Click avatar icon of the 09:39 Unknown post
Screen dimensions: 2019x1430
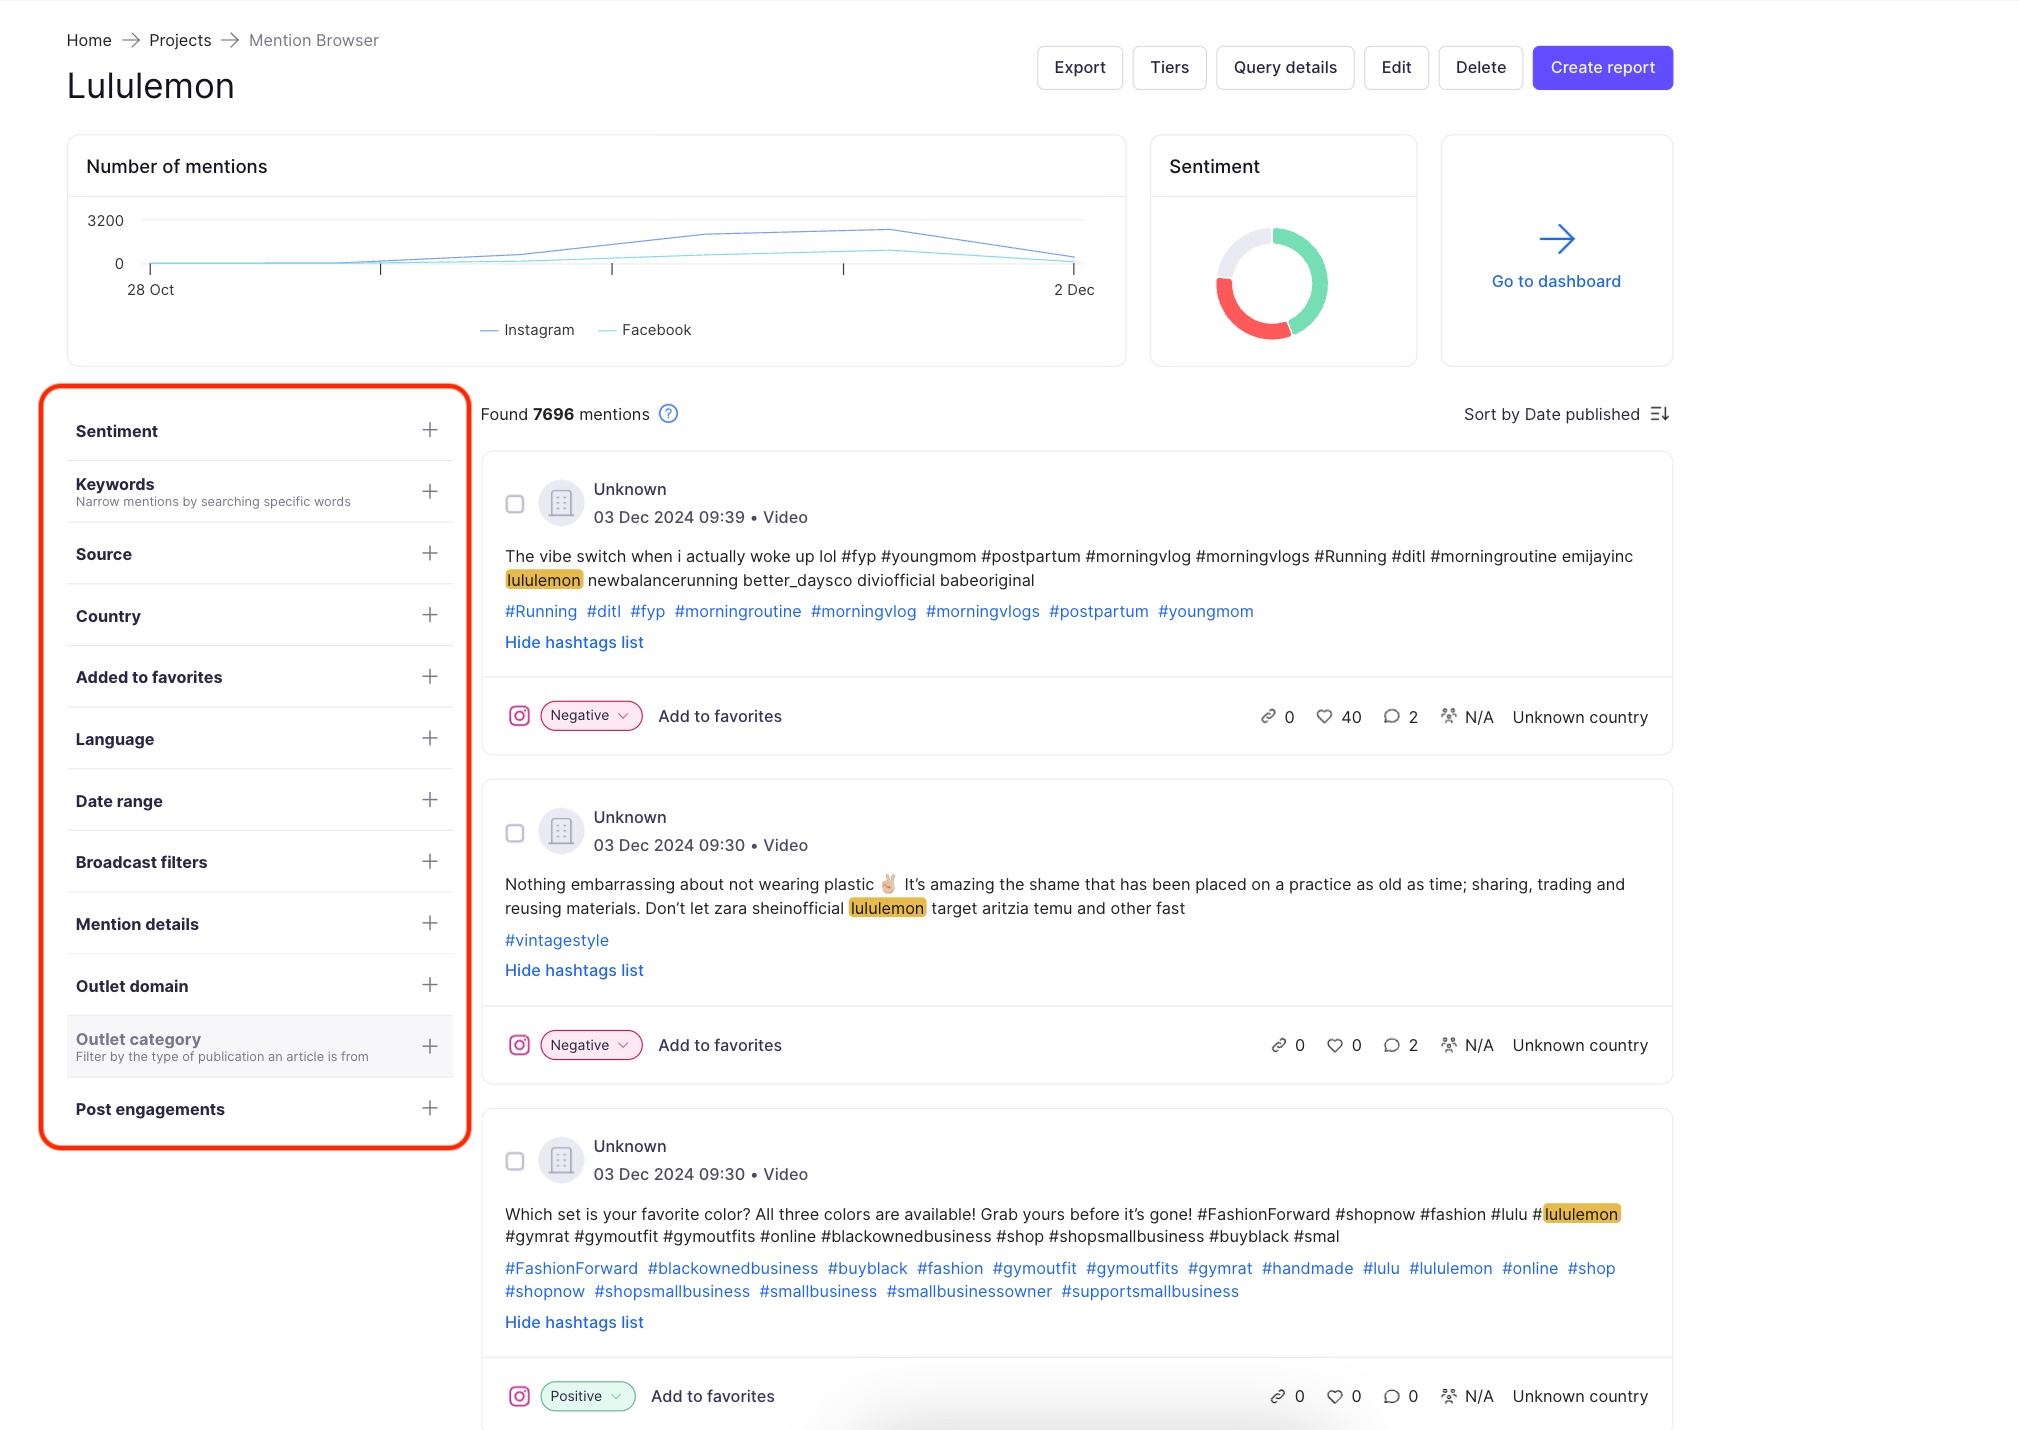coord(561,503)
